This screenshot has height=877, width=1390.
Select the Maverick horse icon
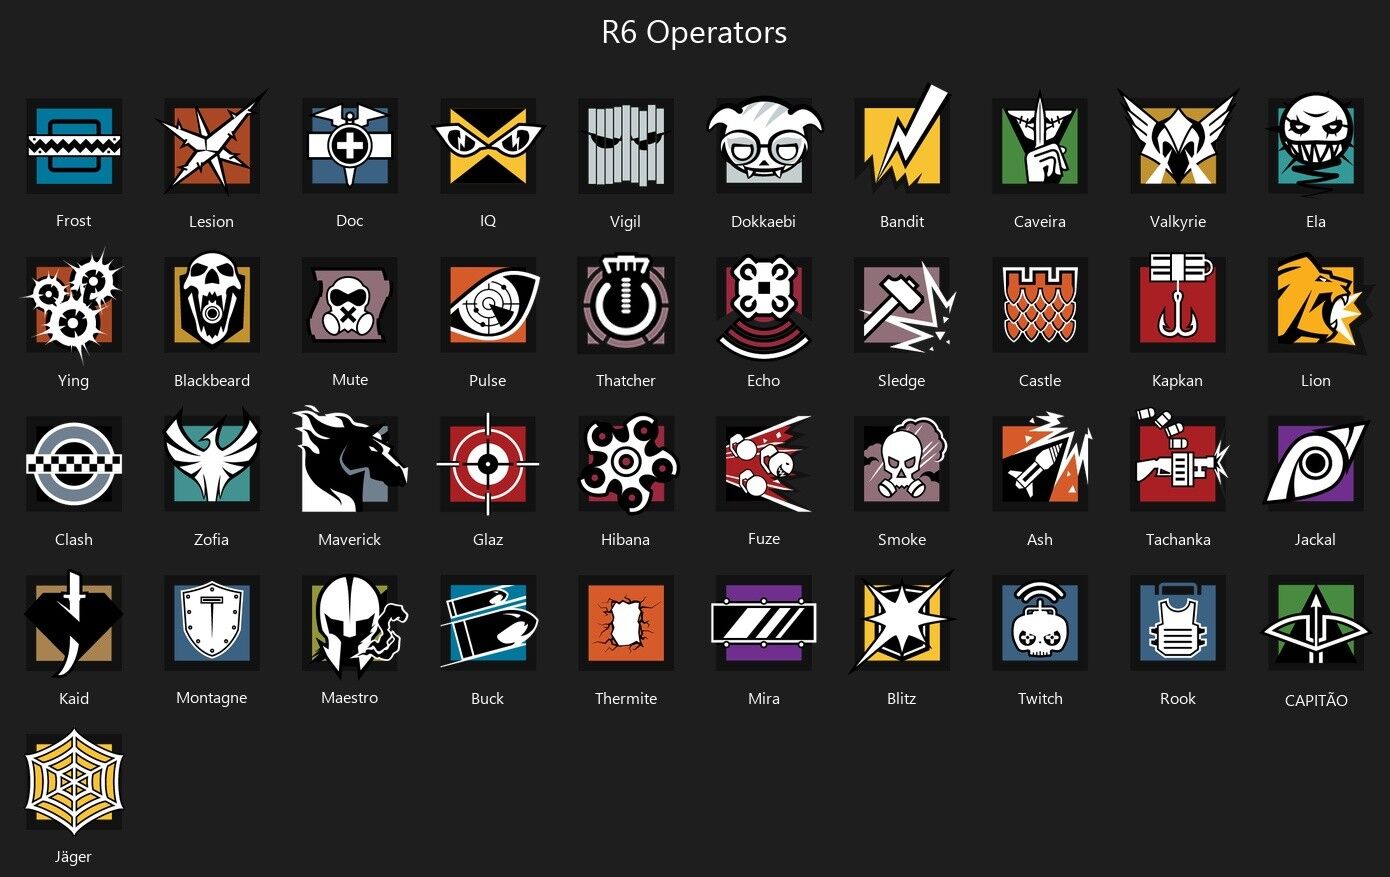click(x=349, y=460)
